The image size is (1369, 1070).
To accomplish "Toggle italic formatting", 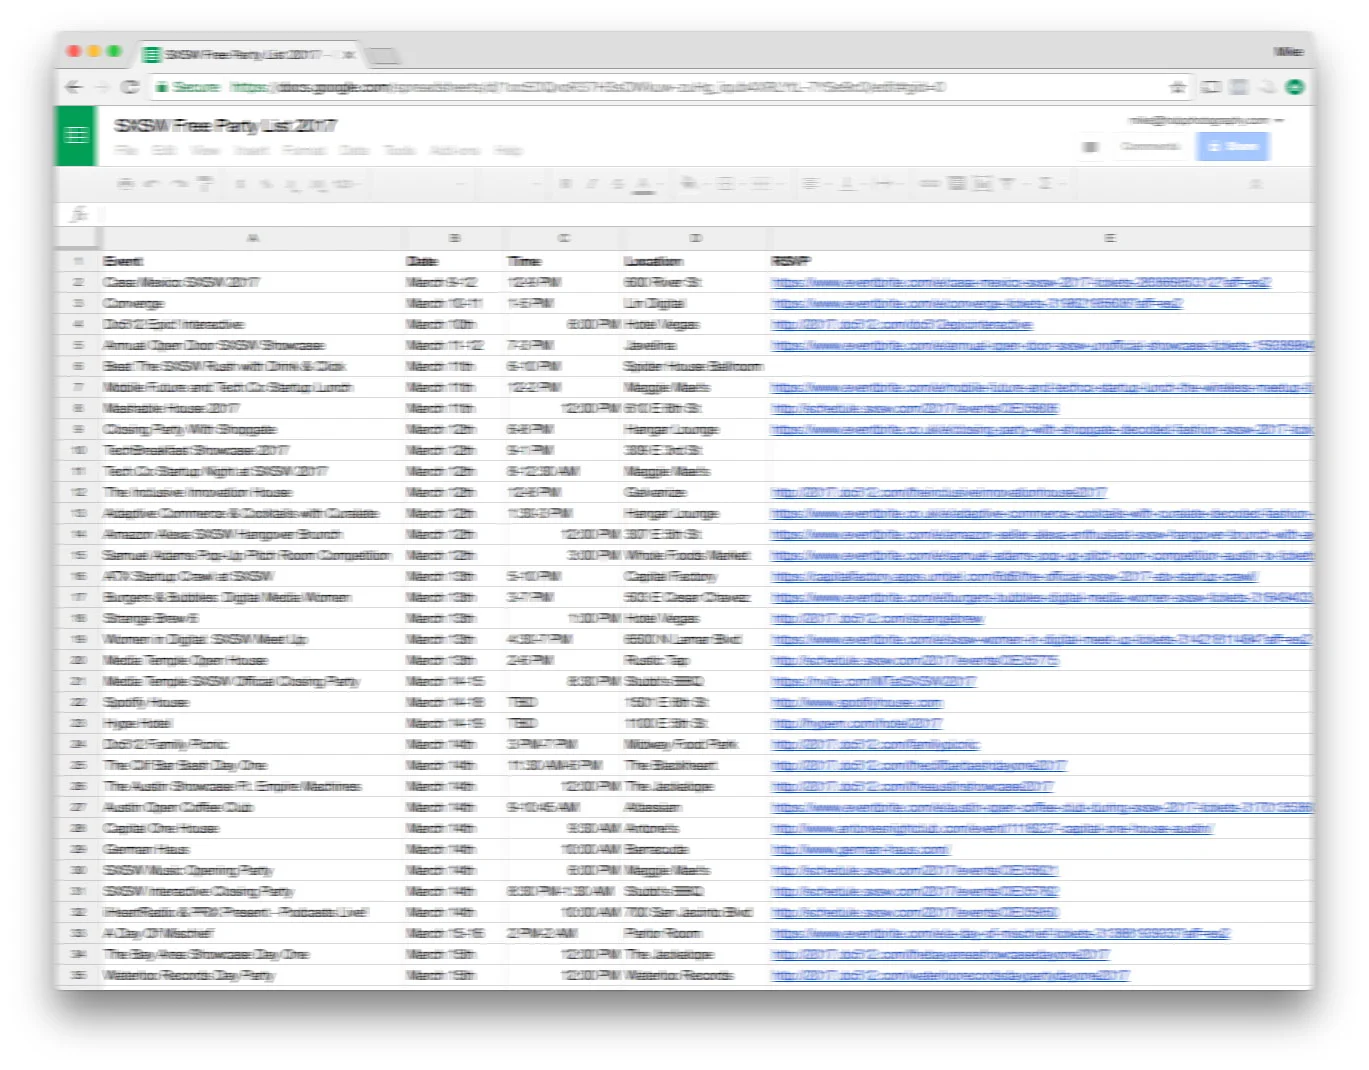I will (x=591, y=184).
